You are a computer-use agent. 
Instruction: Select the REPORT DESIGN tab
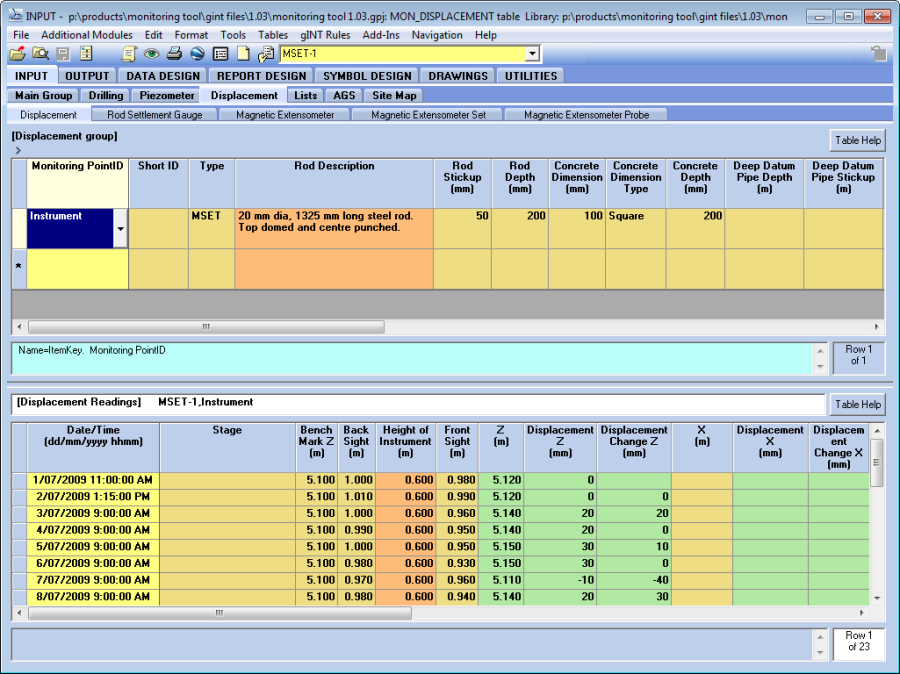coord(262,75)
